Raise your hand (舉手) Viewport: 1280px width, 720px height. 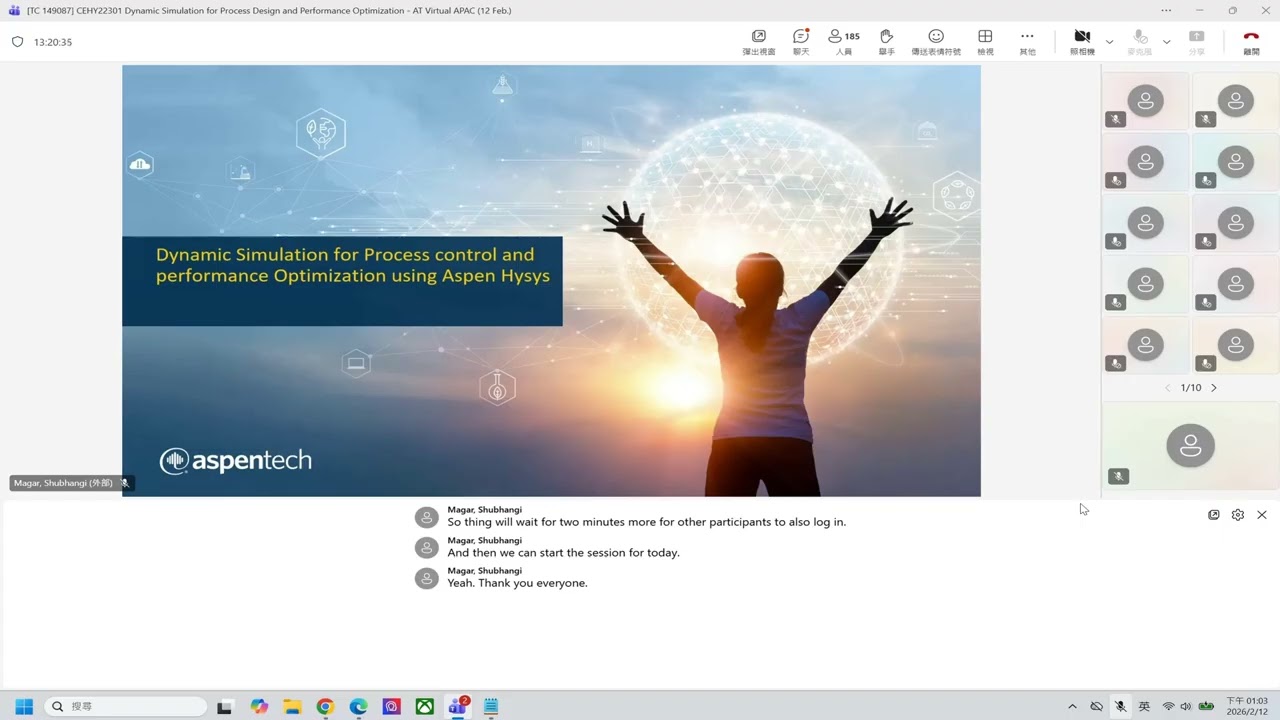point(886,42)
